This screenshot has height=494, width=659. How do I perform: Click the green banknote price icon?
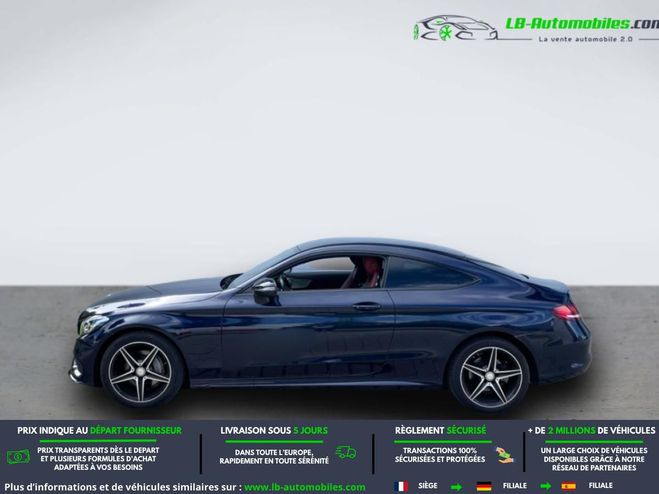(18, 457)
